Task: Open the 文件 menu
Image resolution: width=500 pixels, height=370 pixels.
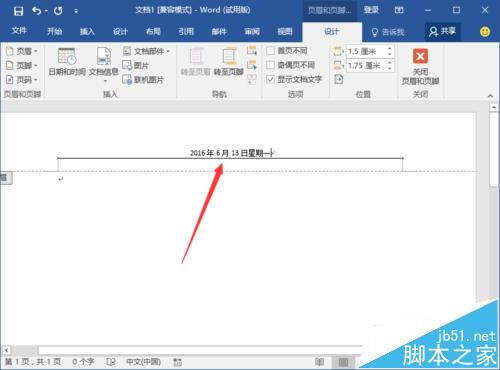Action: click(x=19, y=31)
